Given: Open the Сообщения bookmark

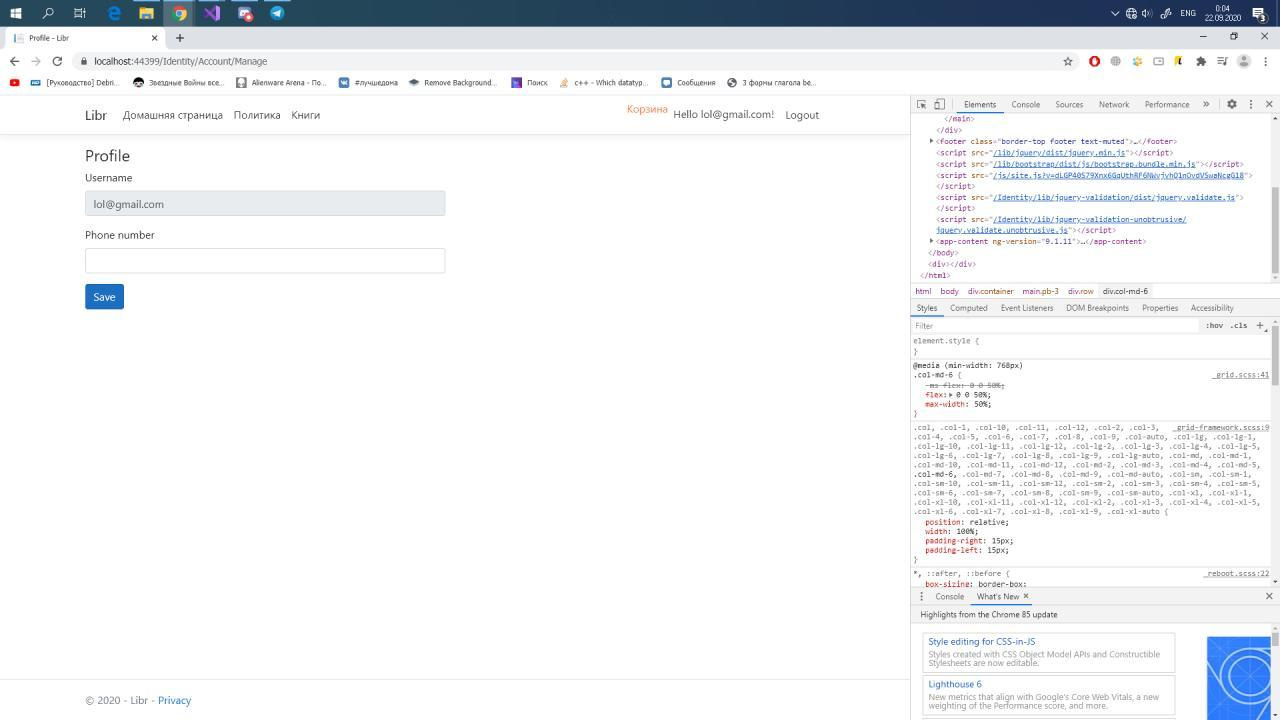Looking at the screenshot, I should [688, 83].
